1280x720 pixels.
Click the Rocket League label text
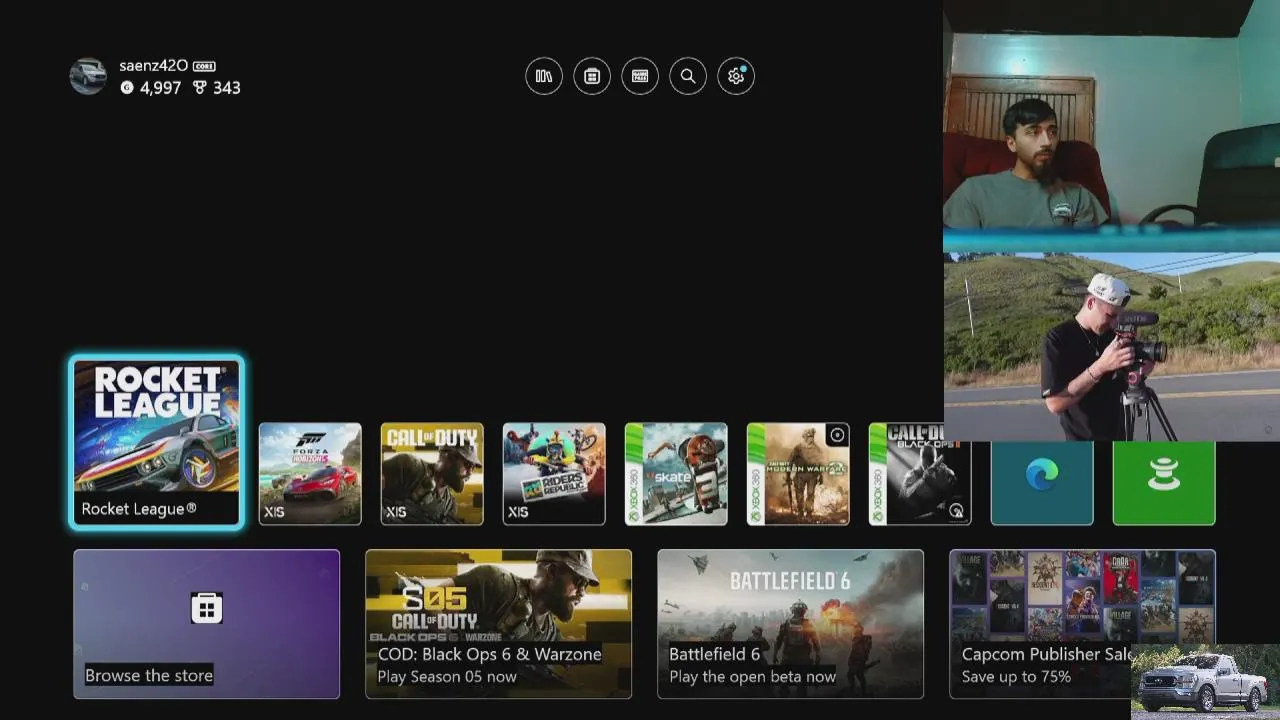coord(139,509)
